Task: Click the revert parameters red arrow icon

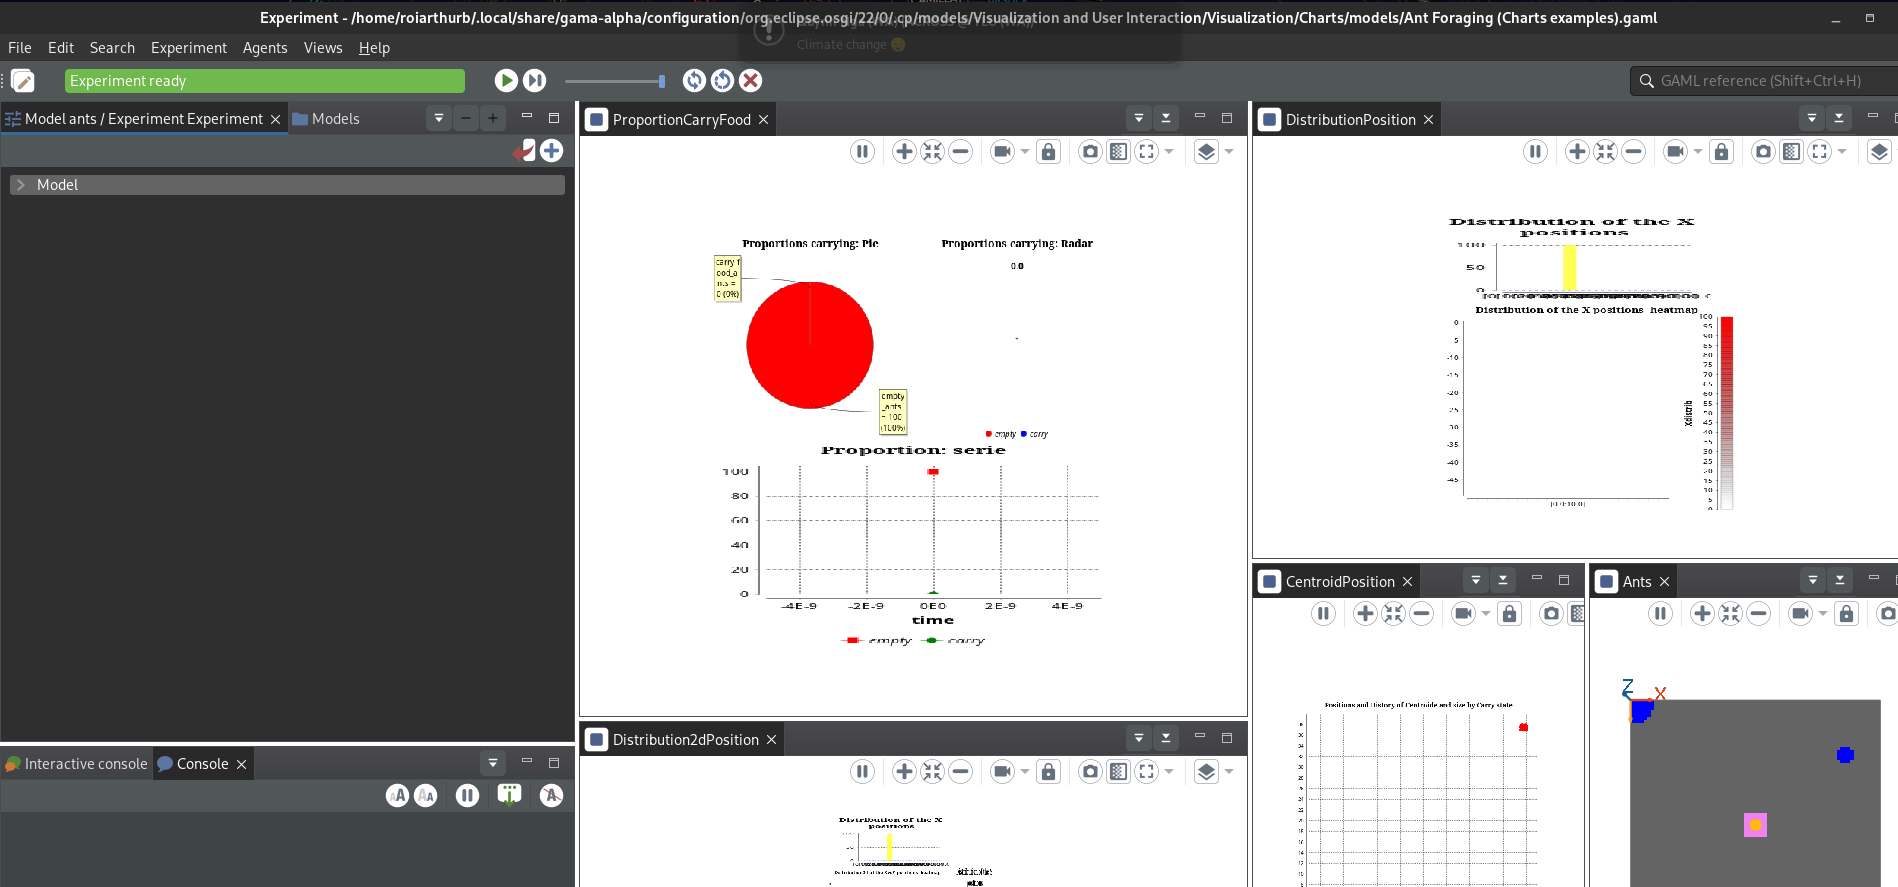Action: (x=524, y=151)
